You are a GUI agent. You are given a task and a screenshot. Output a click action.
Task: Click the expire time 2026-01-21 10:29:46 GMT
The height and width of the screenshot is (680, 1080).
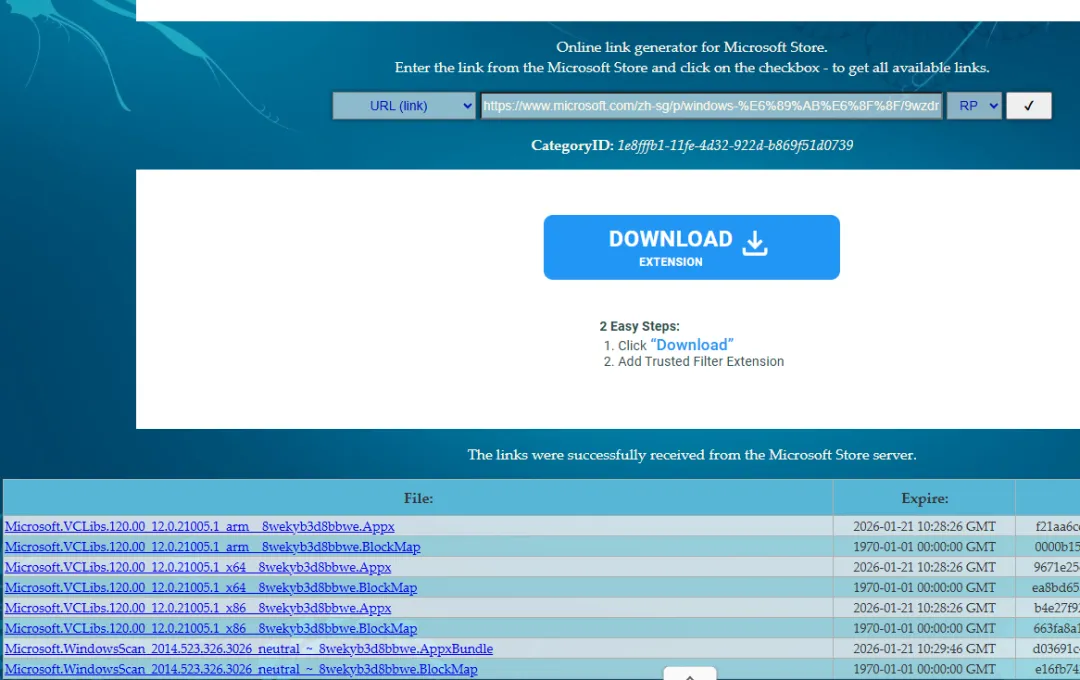coord(924,649)
